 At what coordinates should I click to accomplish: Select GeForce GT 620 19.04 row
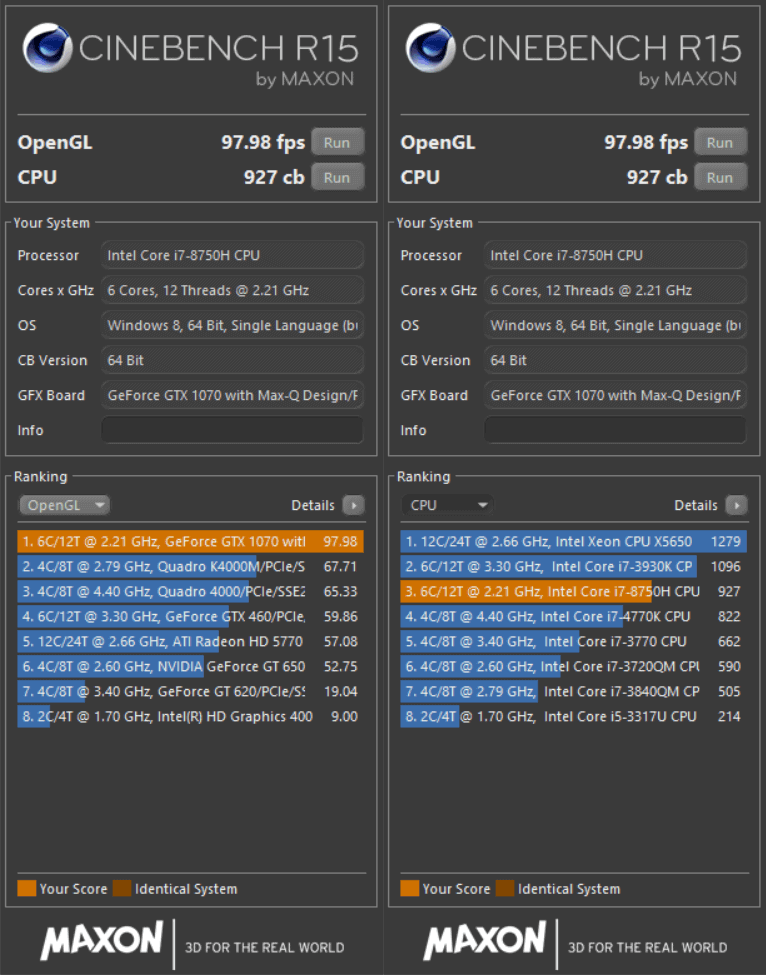click(x=190, y=691)
